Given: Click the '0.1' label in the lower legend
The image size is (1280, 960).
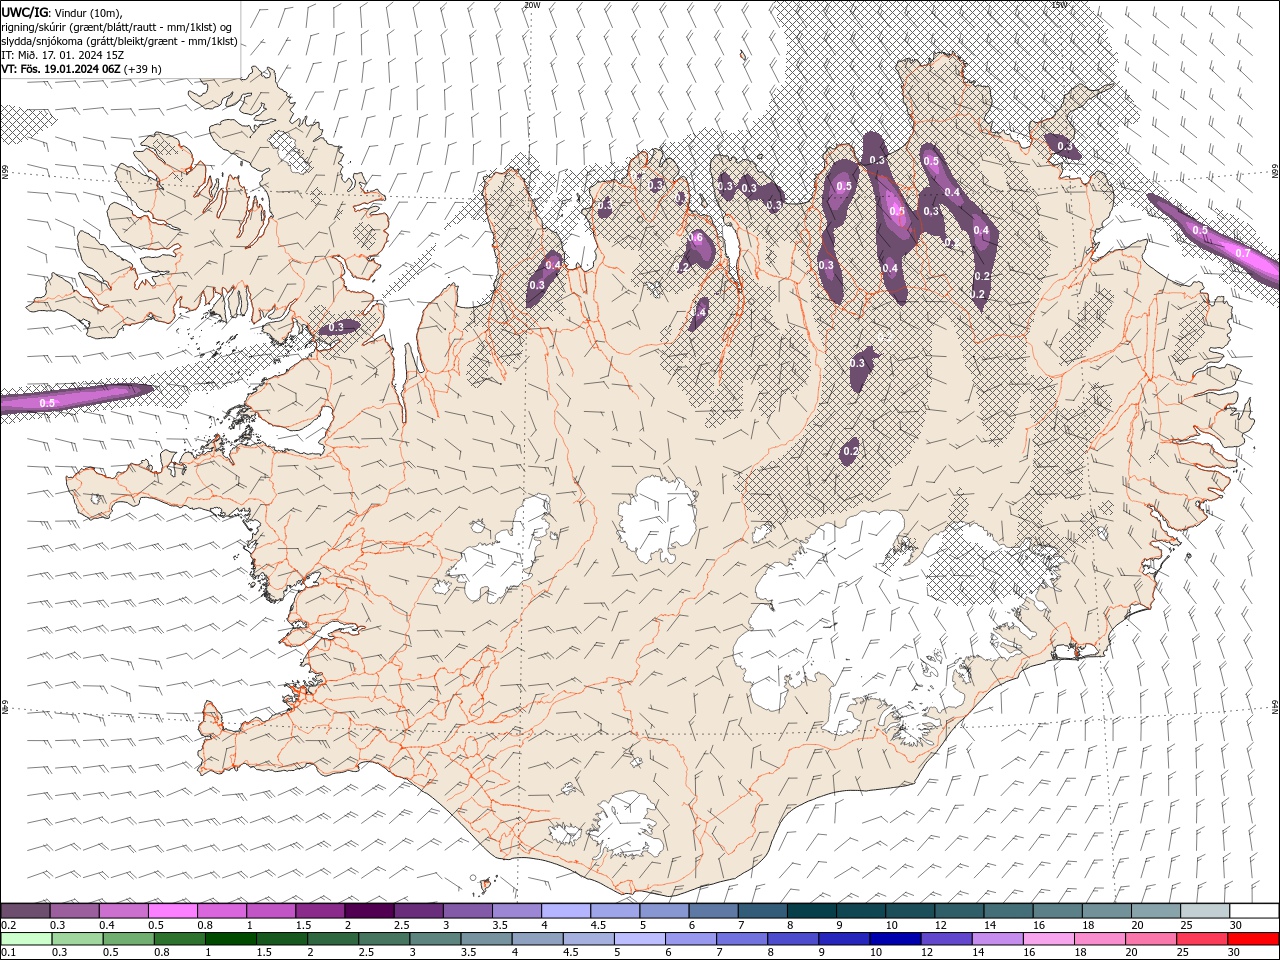Looking at the screenshot, I should pyautogui.click(x=8, y=953).
